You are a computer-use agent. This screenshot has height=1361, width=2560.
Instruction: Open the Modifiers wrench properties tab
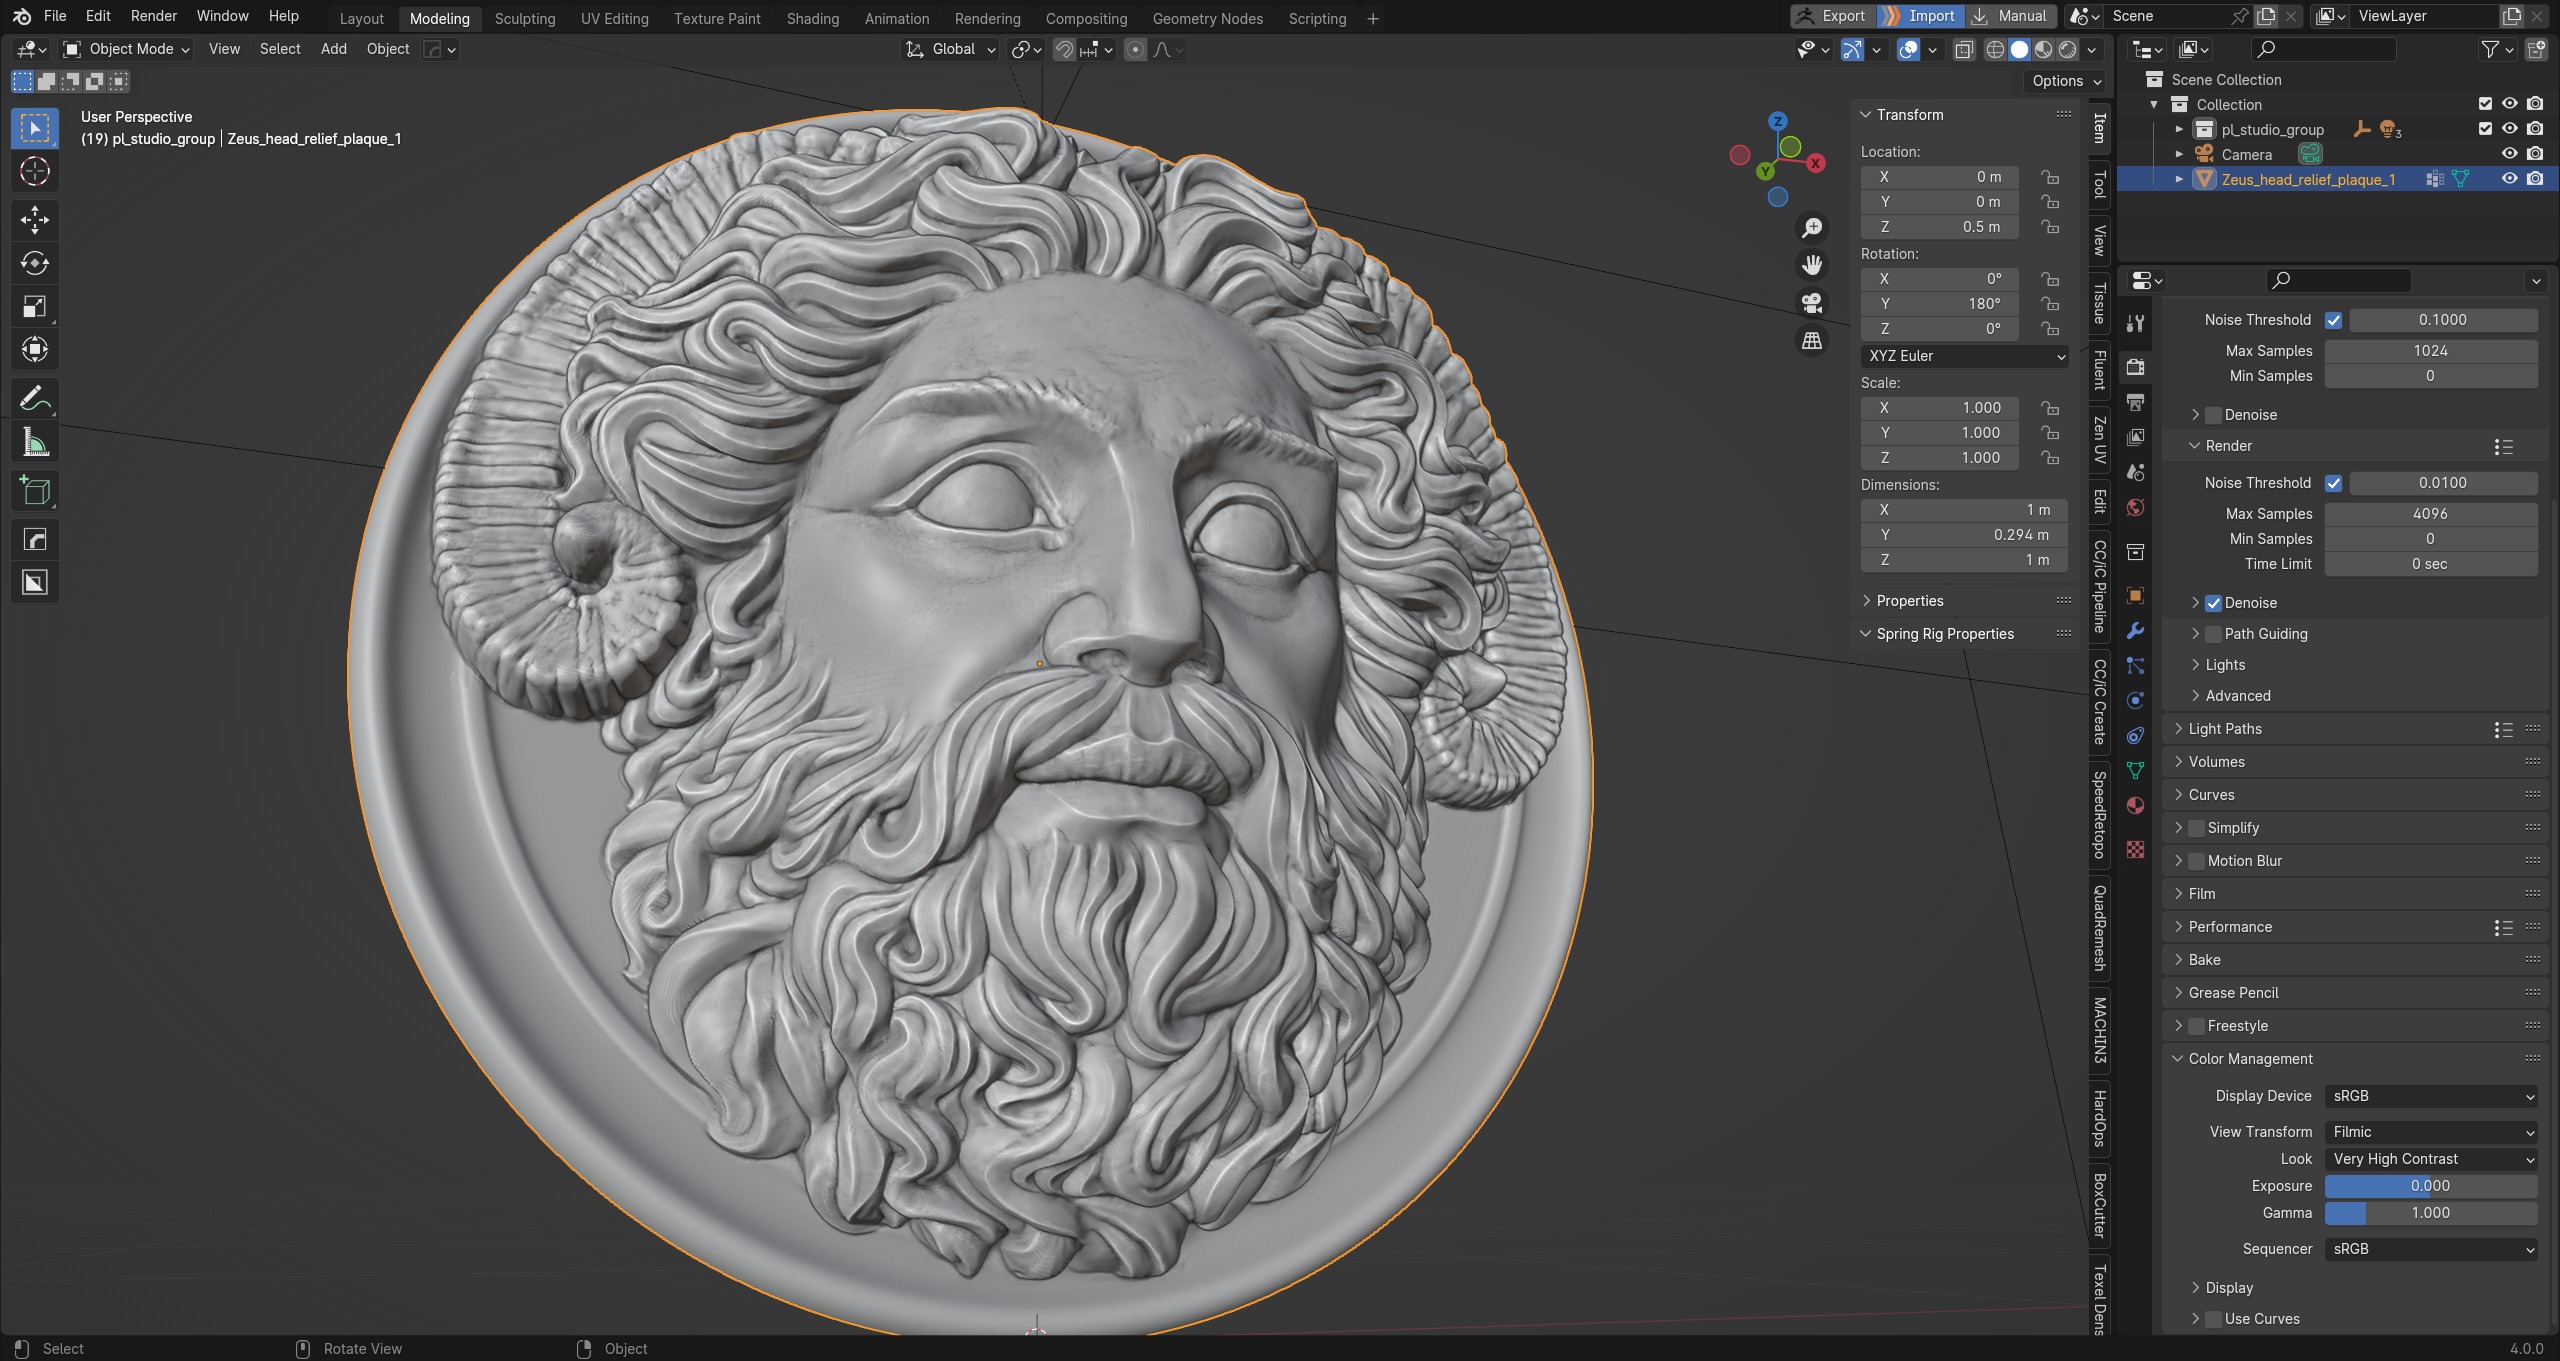pyautogui.click(x=2135, y=630)
